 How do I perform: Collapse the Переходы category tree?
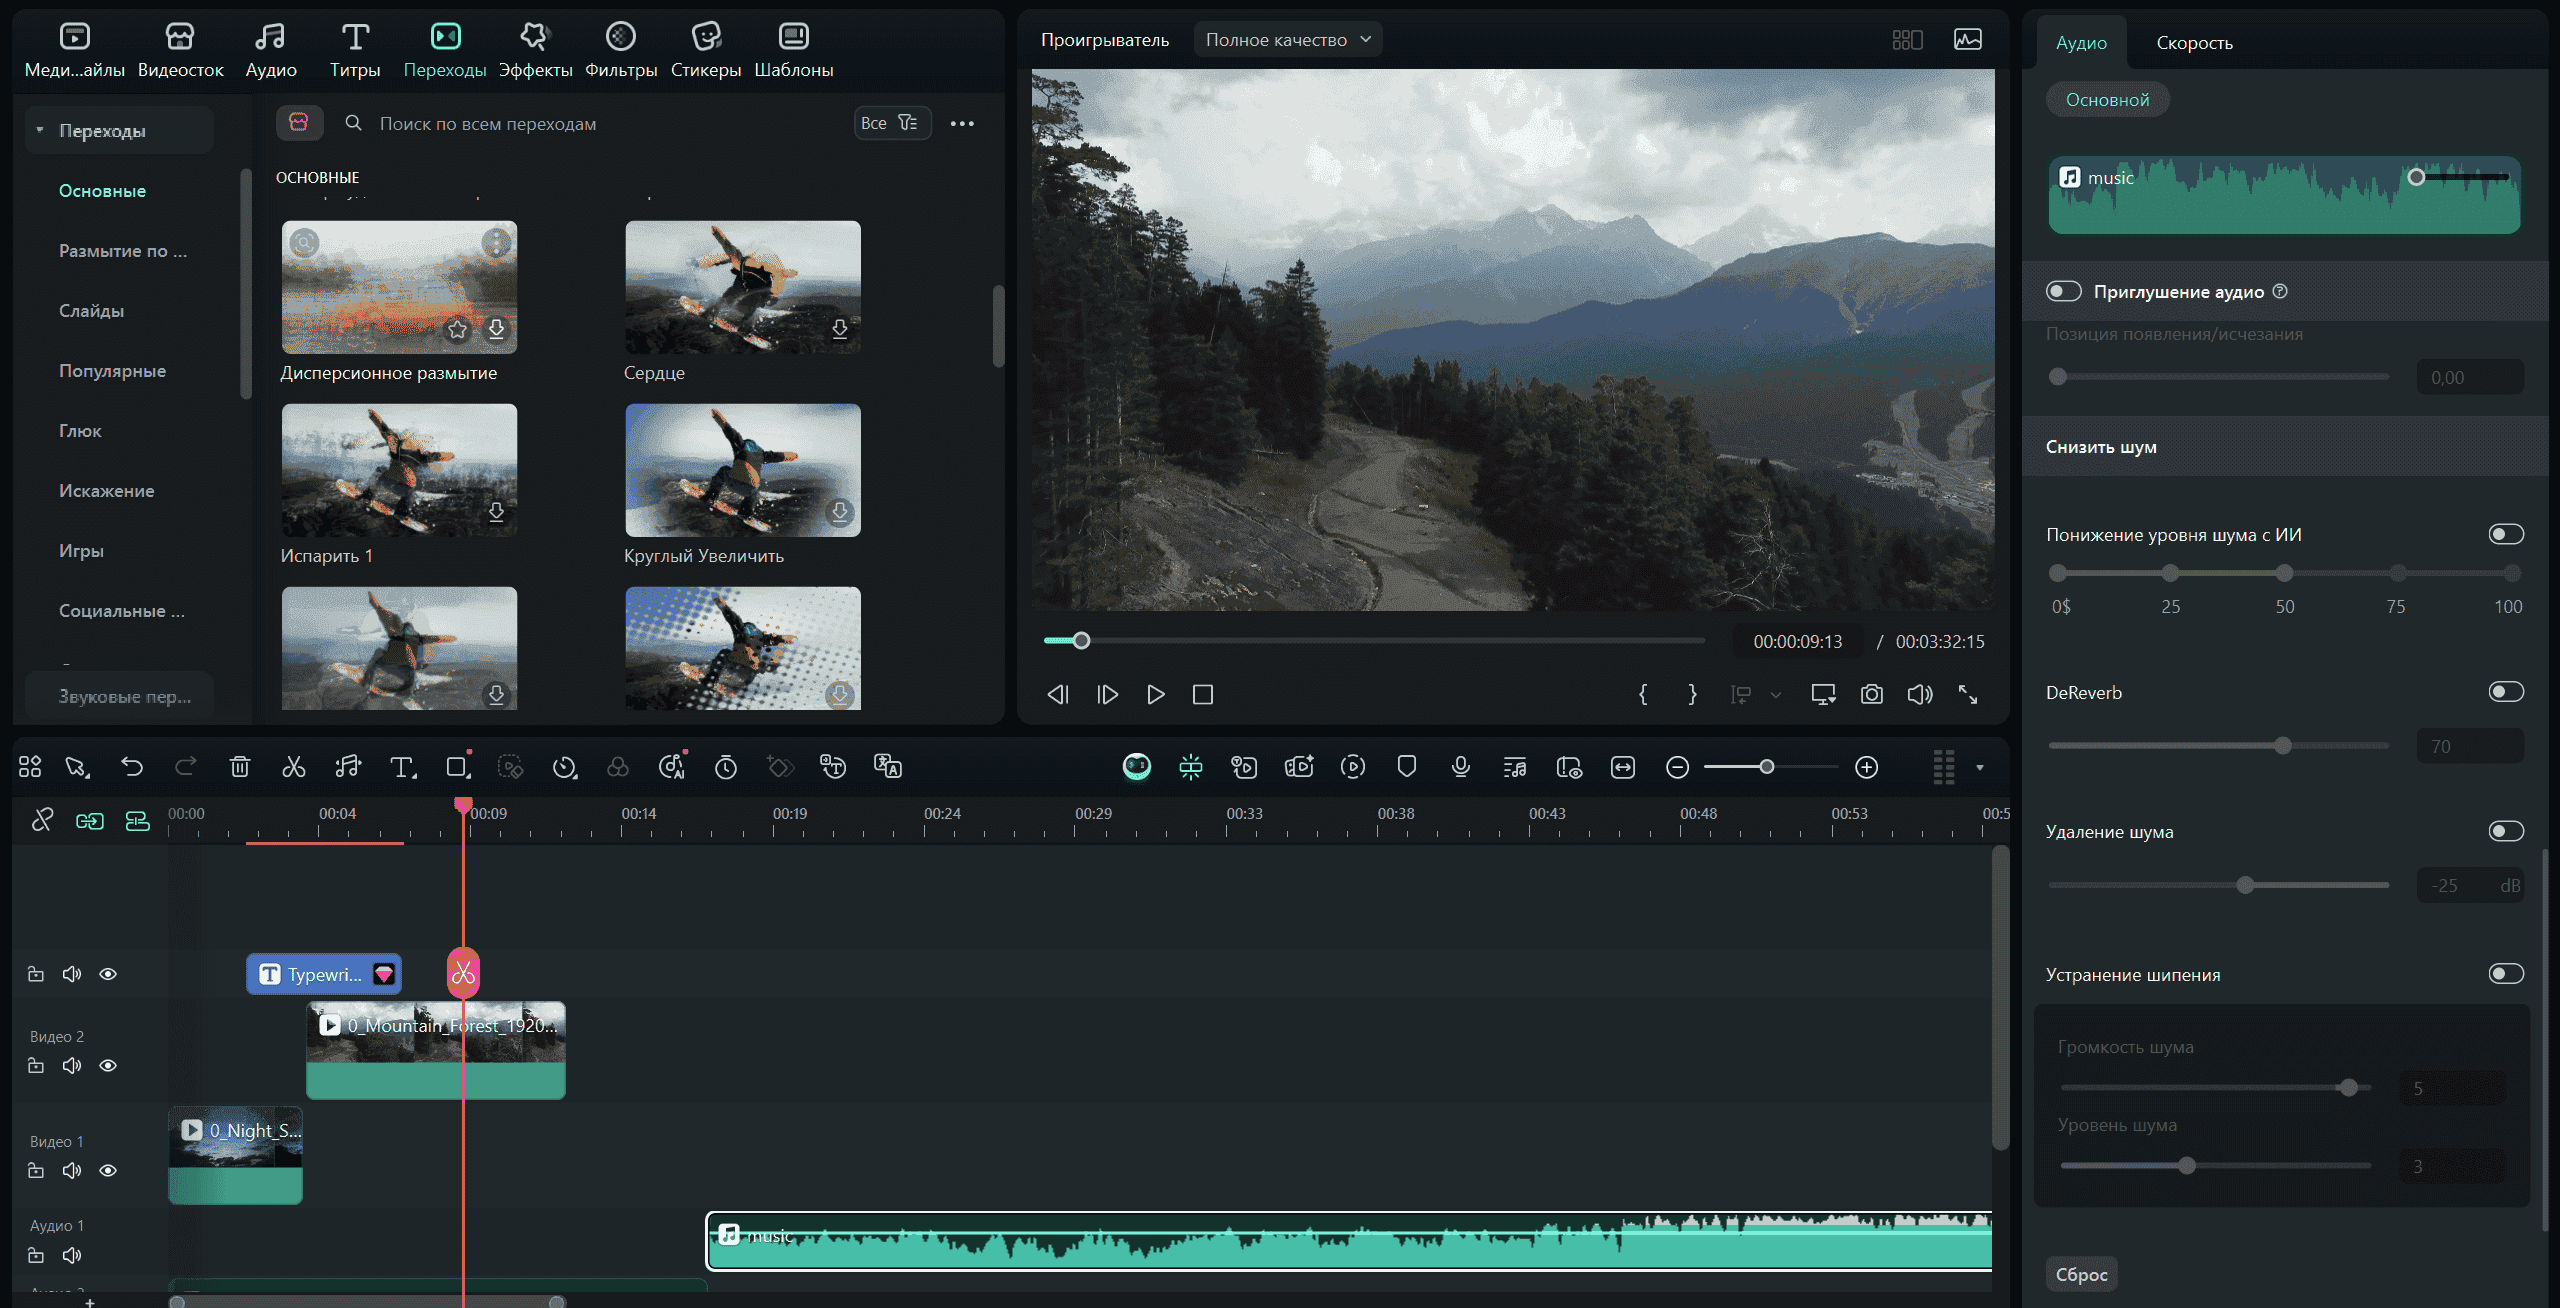pos(40,131)
